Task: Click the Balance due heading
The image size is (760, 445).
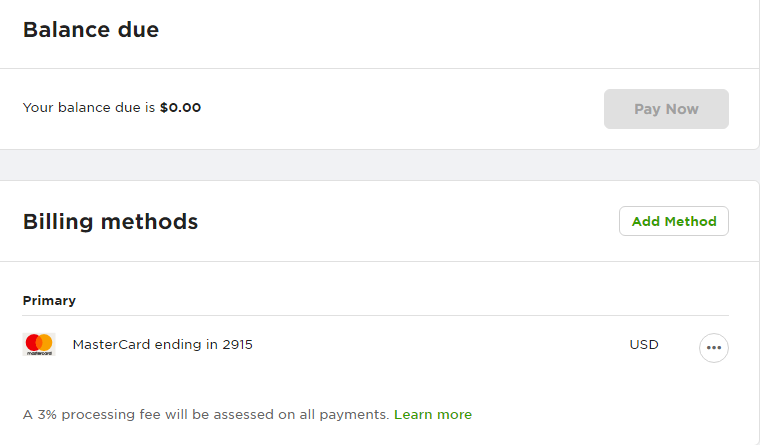Action: [x=91, y=30]
